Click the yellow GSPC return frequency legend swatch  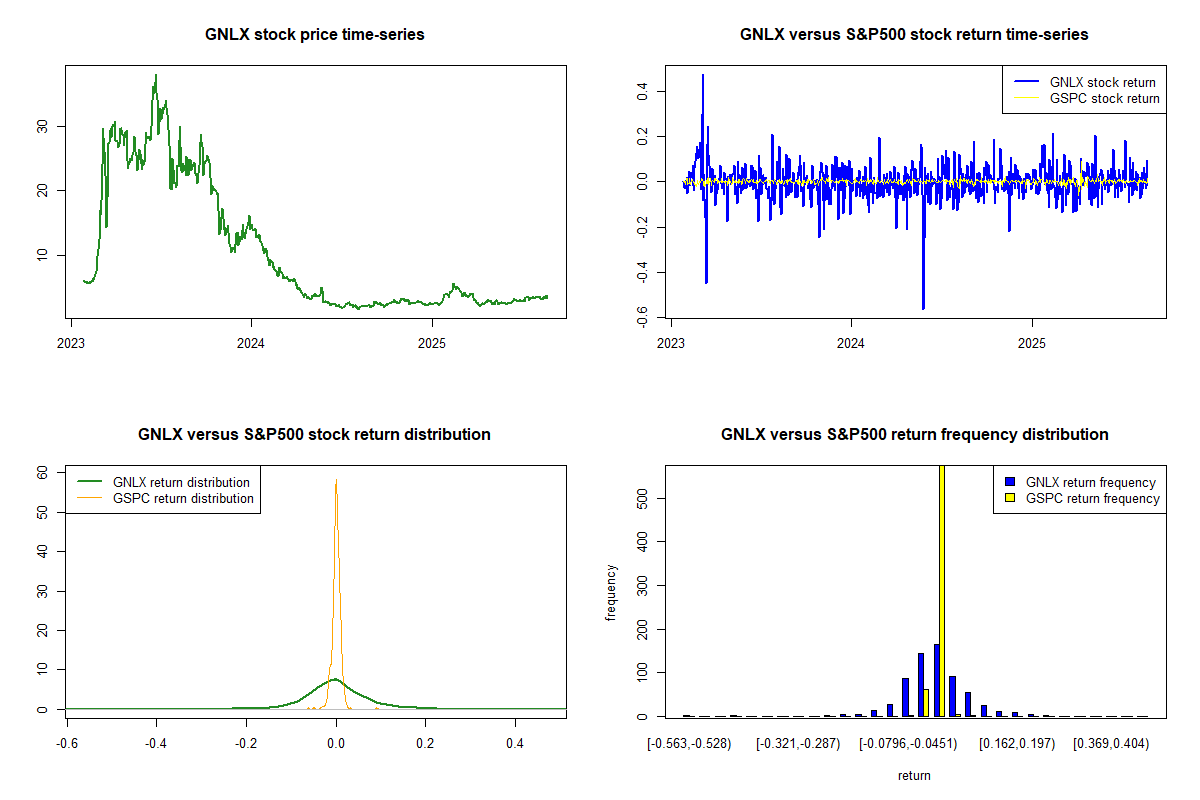(1011, 498)
